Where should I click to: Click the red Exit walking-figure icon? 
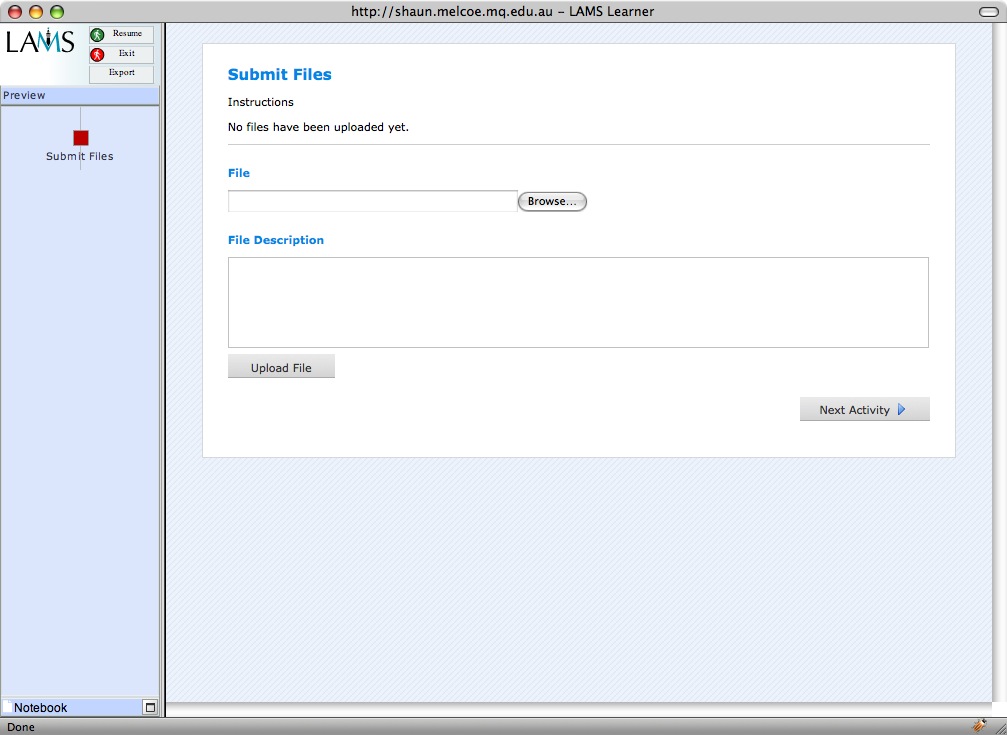click(x=97, y=55)
